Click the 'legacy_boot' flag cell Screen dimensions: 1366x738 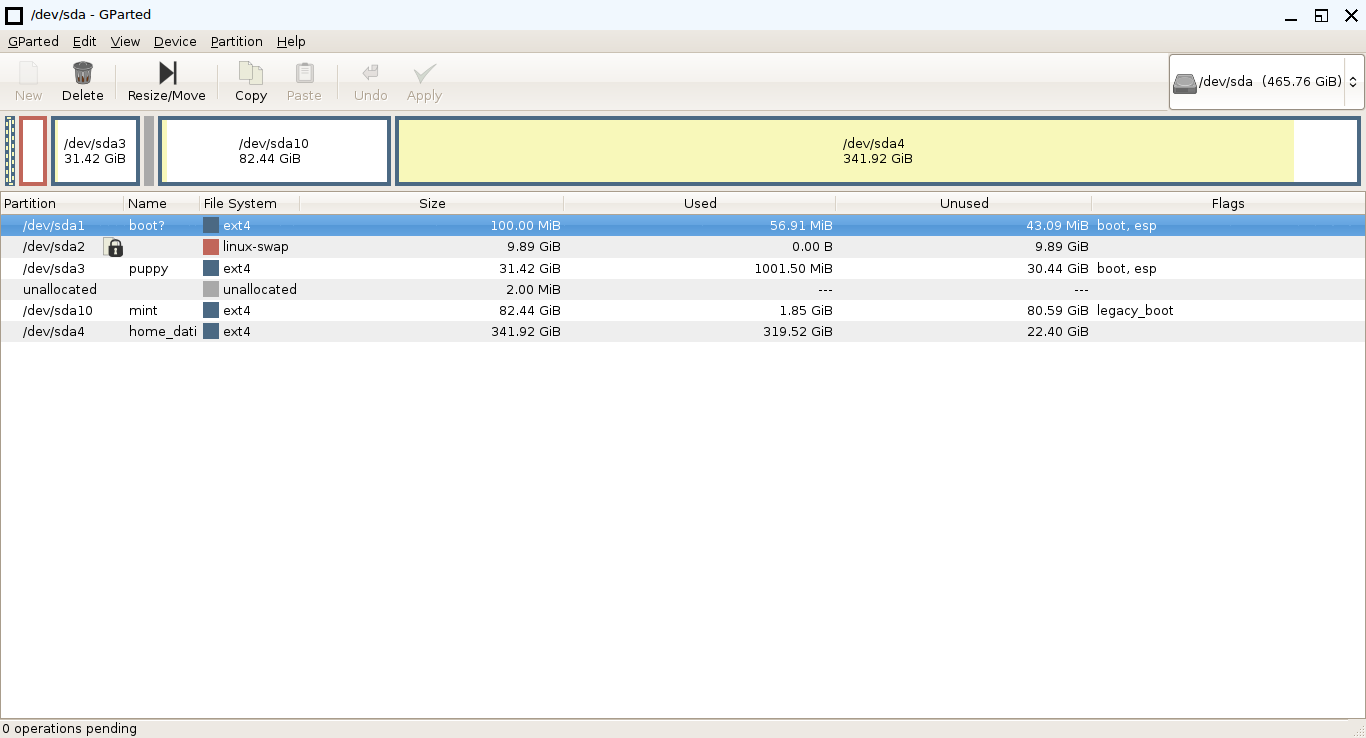(x=1135, y=311)
